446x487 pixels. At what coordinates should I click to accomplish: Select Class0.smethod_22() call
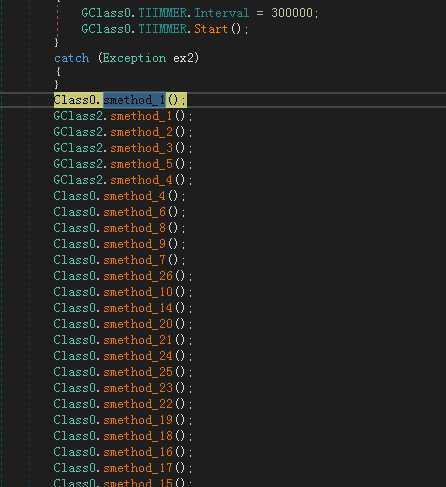(123, 404)
